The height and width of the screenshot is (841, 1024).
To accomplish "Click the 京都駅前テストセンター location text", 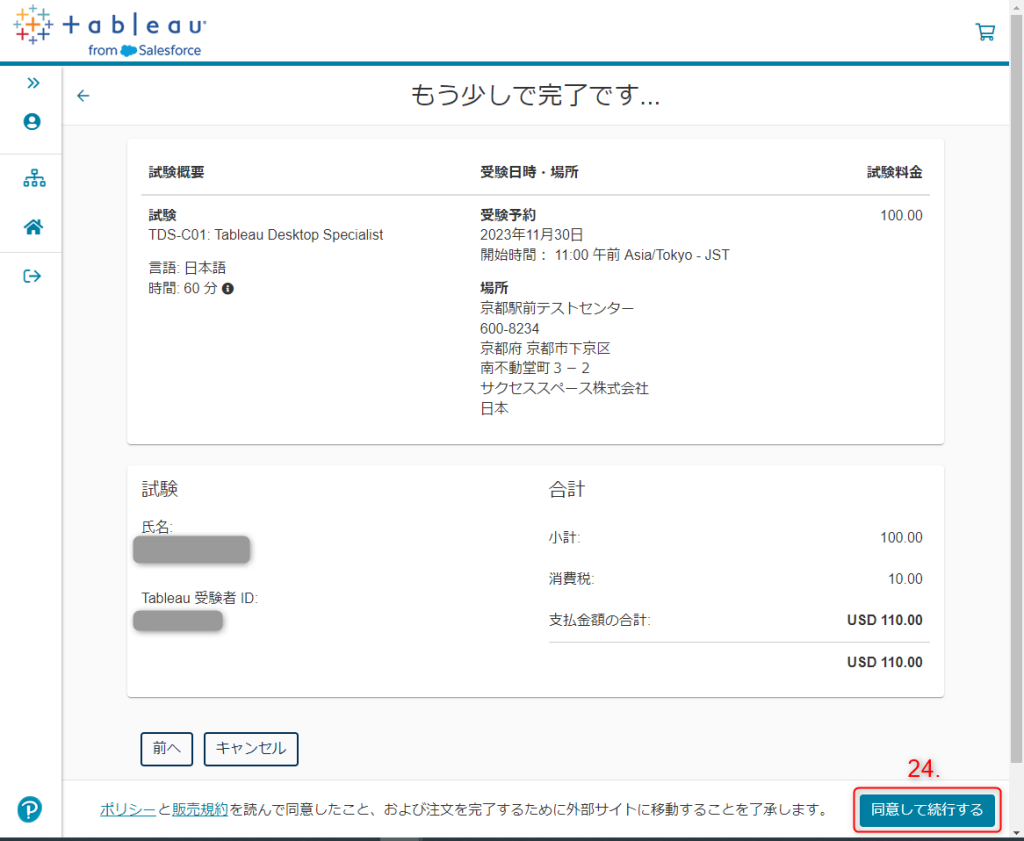I will click(557, 308).
